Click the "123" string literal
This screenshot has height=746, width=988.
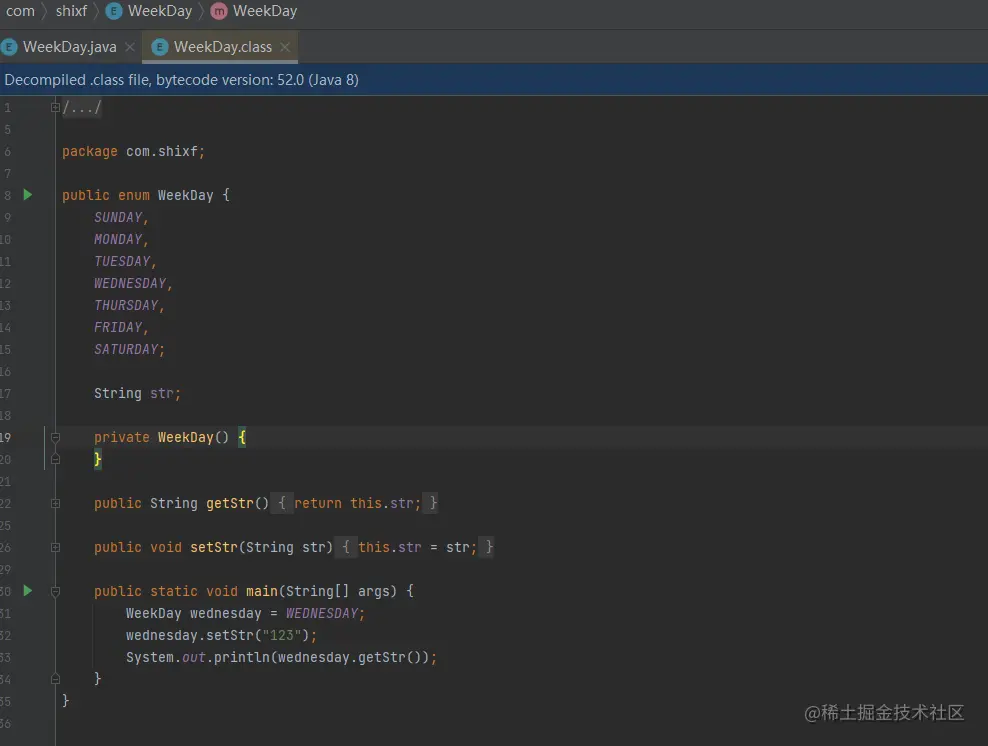[x=282, y=635]
